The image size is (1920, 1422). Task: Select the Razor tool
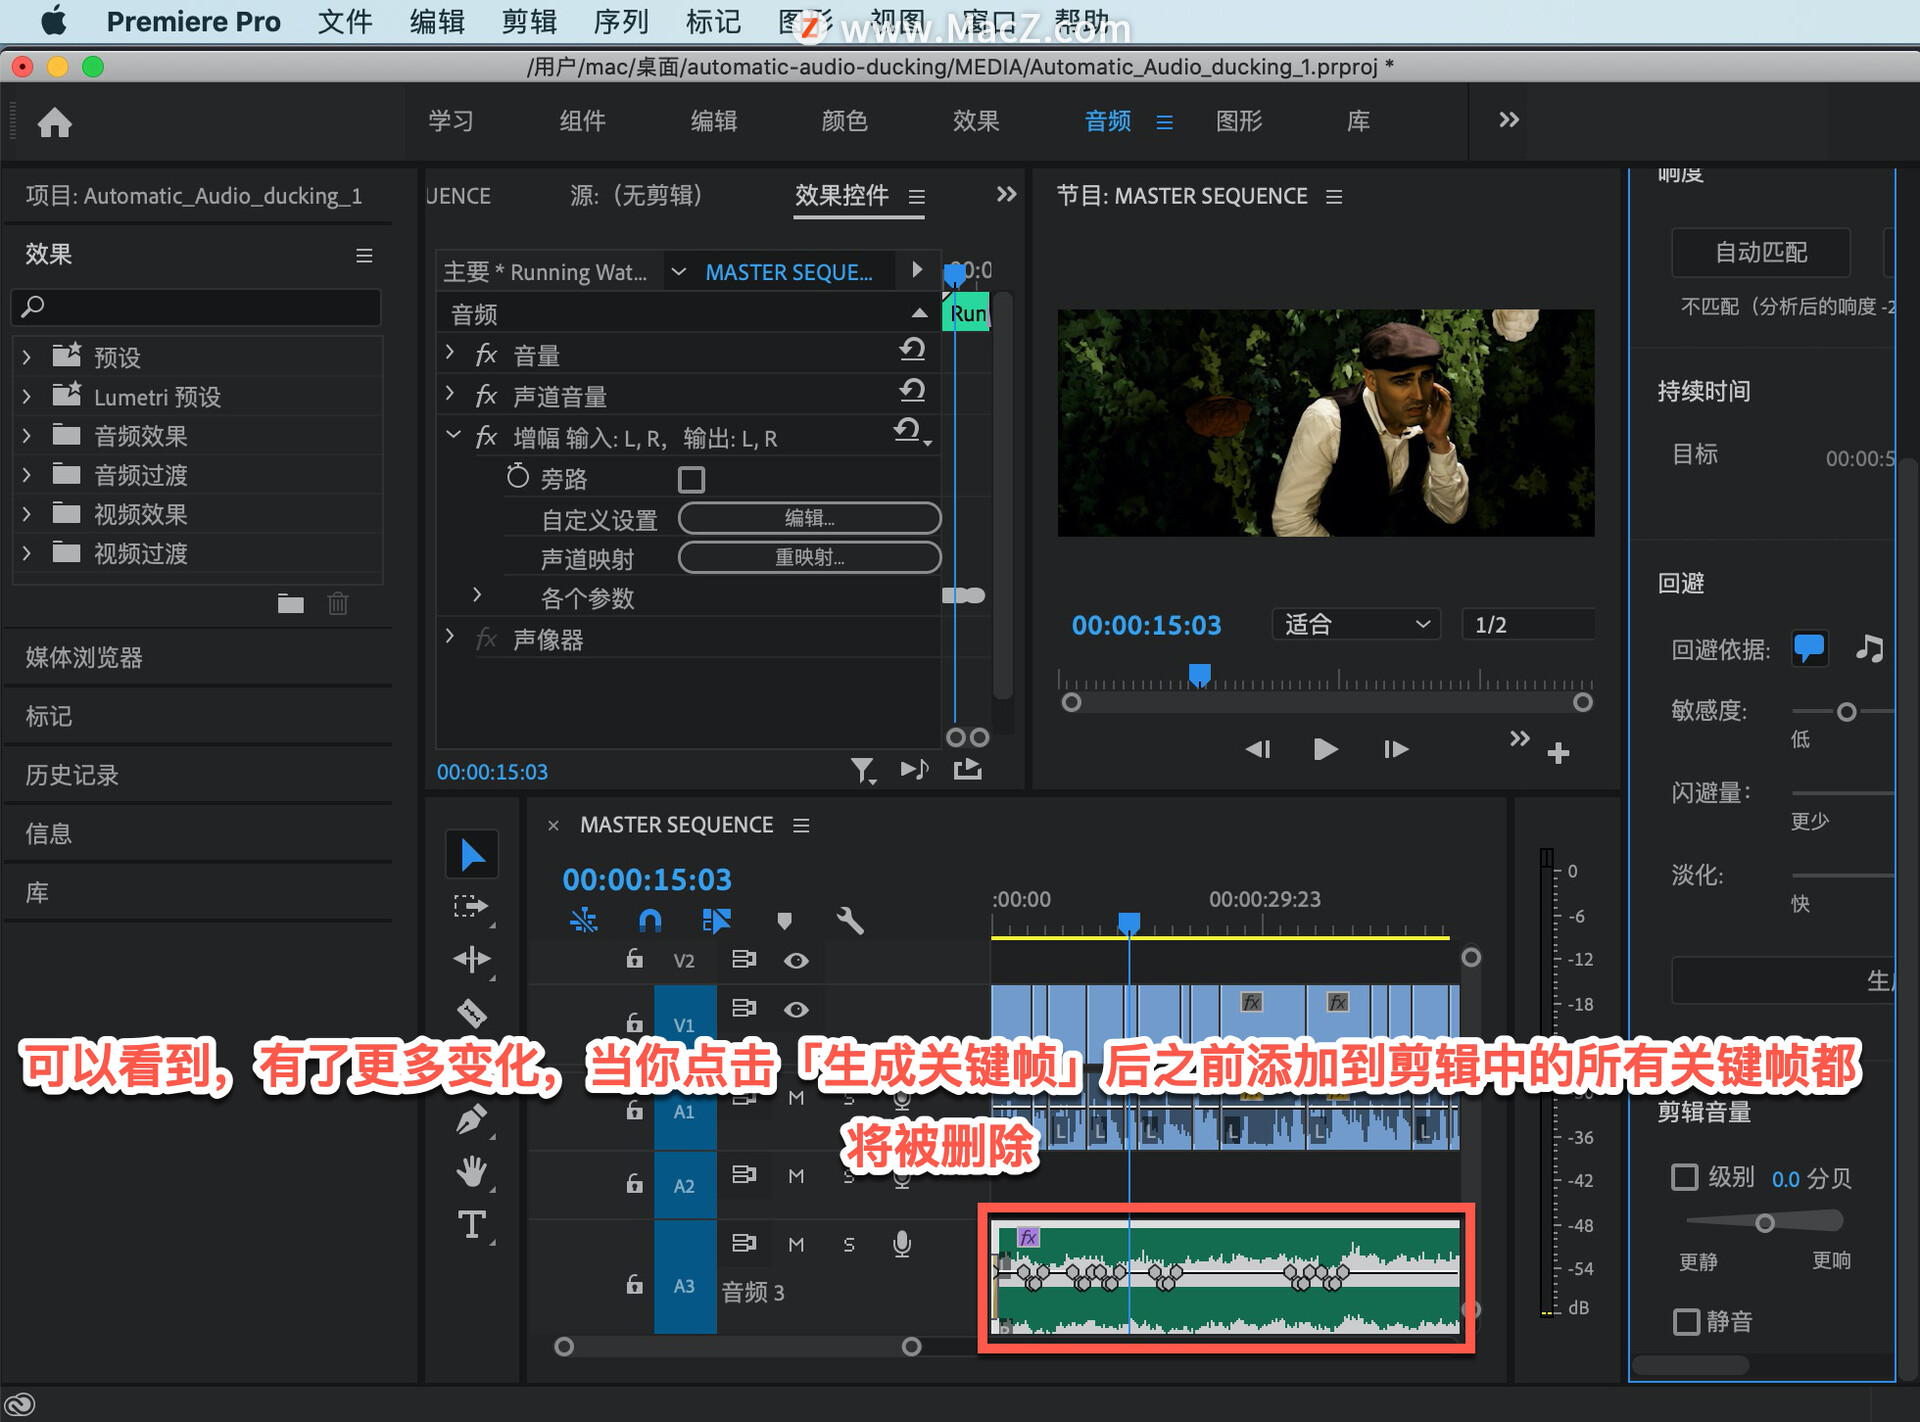(x=472, y=1013)
